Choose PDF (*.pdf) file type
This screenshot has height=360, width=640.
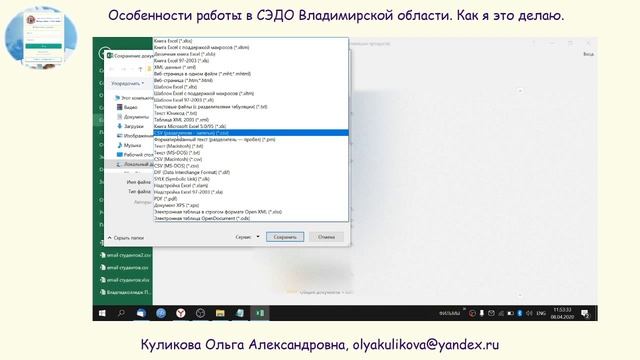(251, 198)
